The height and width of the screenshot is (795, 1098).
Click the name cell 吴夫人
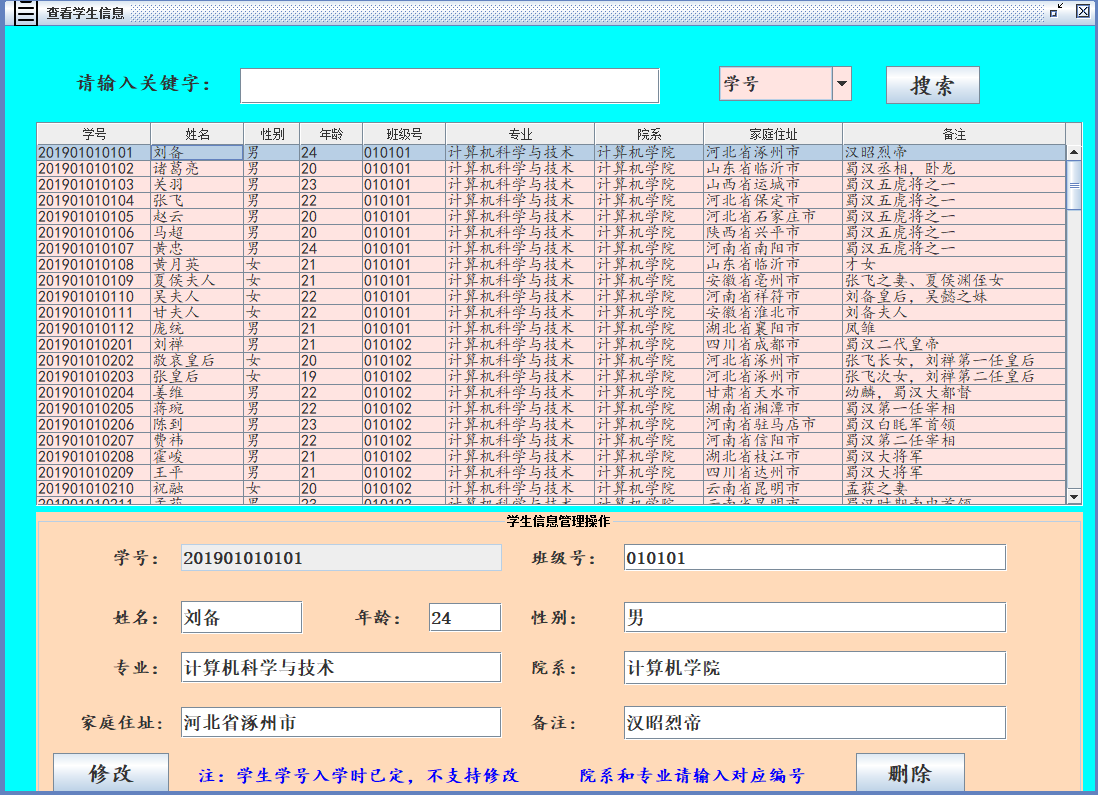click(x=197, y=297)
